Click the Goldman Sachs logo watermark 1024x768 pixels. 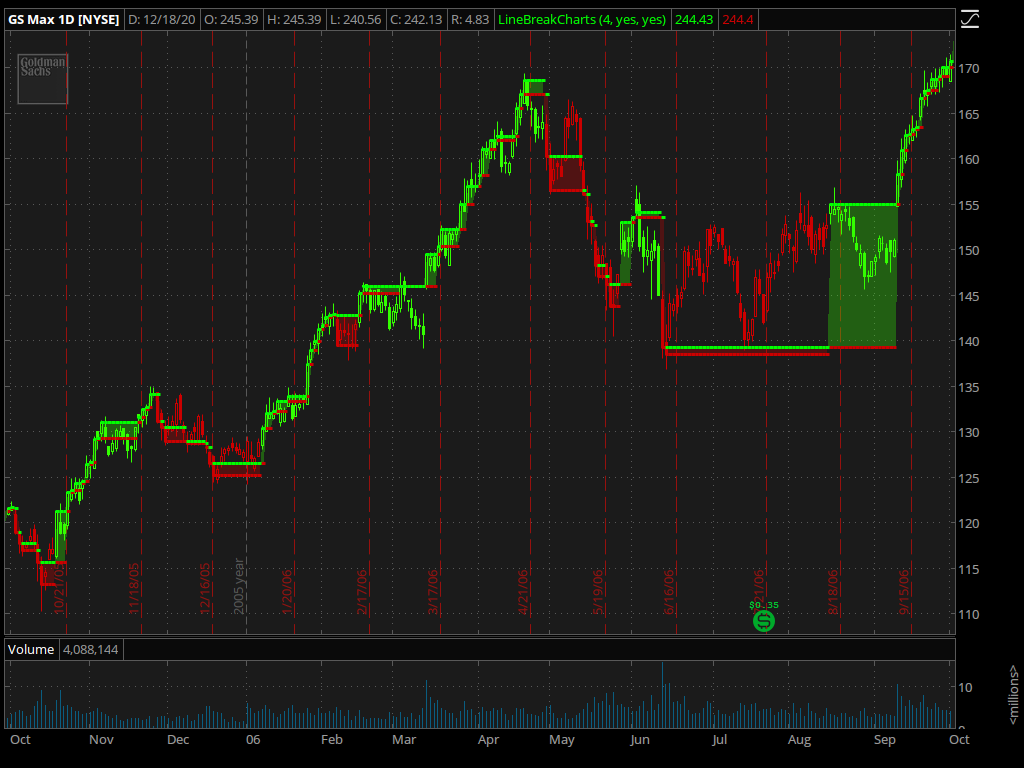(x=41, y=78)
